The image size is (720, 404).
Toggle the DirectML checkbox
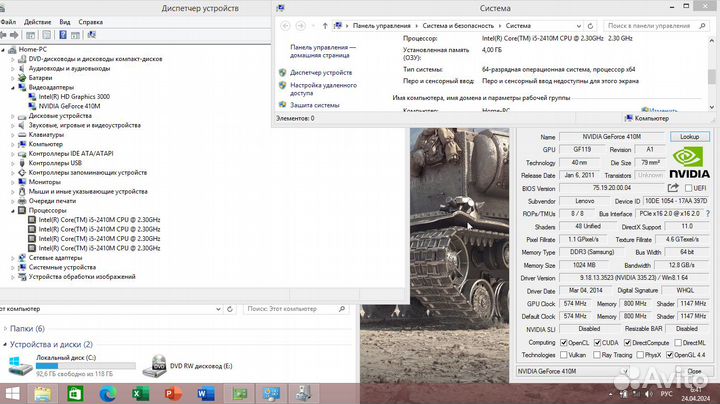click(x=678, y=342)
